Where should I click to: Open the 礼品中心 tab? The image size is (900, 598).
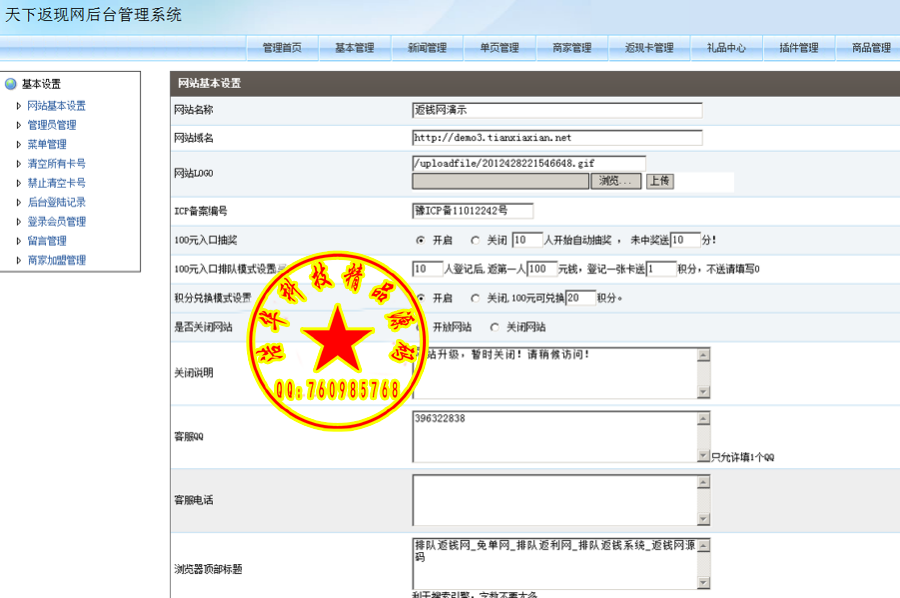click(x=723, y=47)
